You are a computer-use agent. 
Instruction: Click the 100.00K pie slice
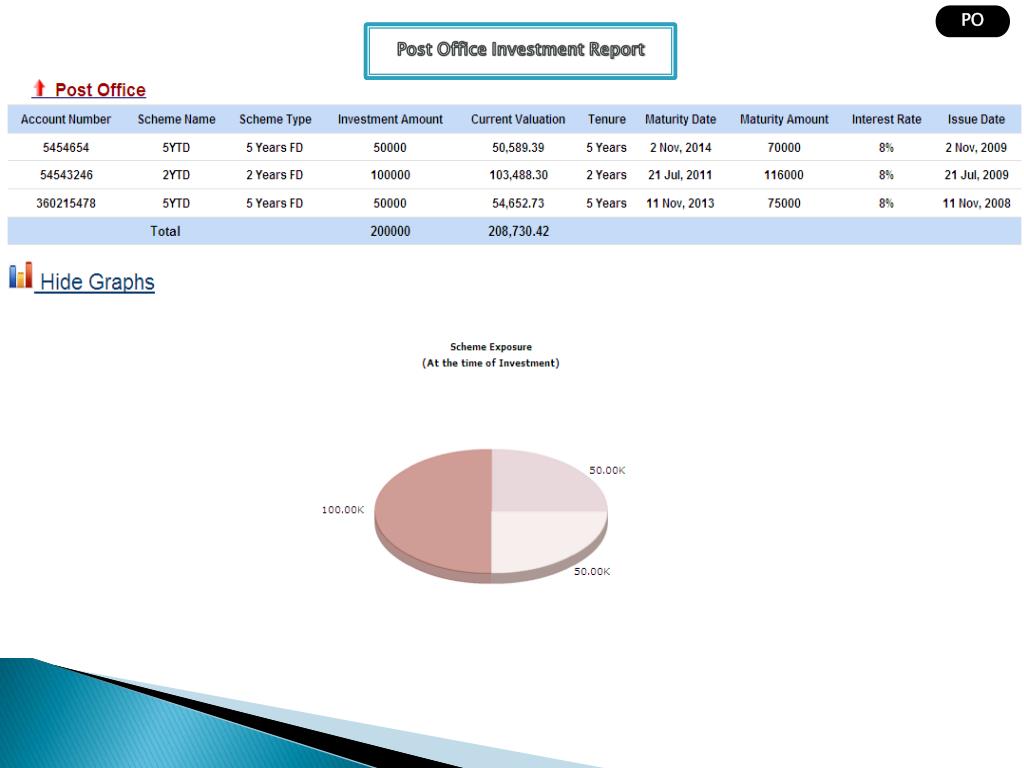(x=434, y=511)
